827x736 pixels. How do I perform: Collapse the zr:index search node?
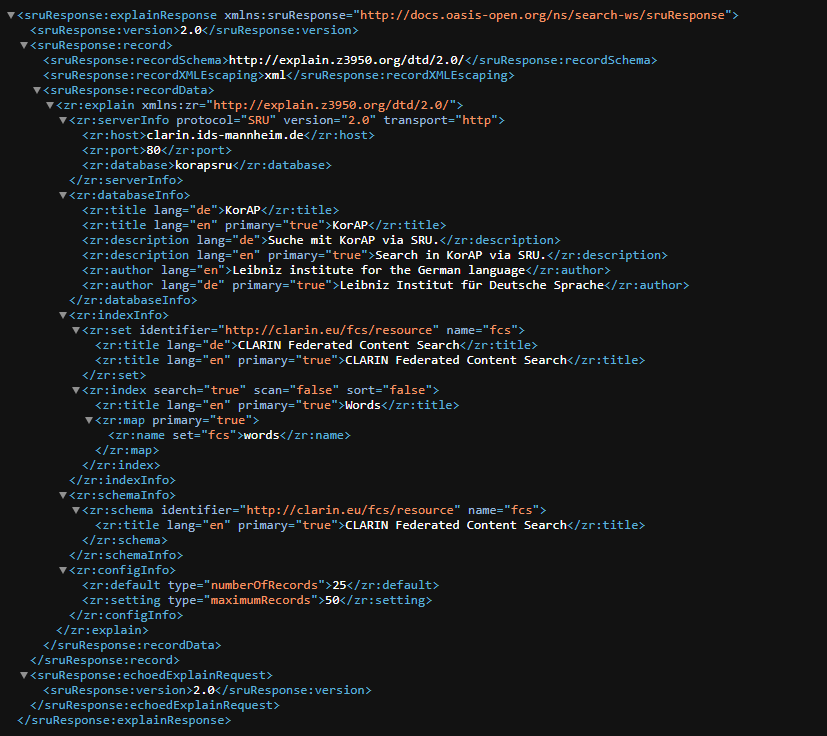pyautogui.click(x=76, y=390)
